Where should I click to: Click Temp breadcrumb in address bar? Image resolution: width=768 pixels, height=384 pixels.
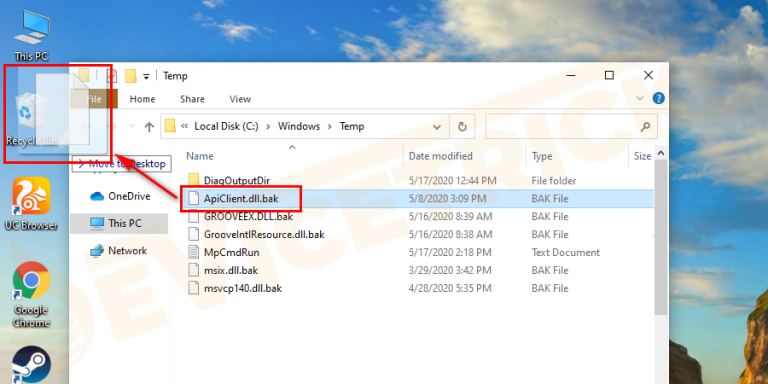(x=352, y=126)
